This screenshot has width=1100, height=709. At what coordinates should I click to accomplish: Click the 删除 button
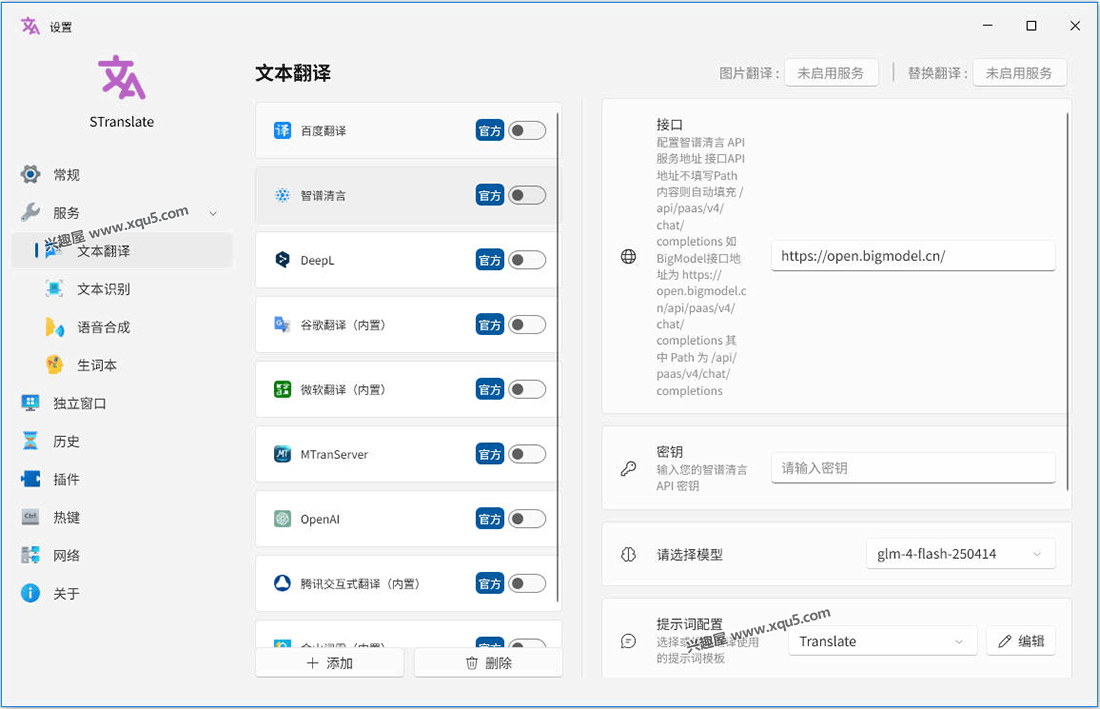tap(488, 663)
